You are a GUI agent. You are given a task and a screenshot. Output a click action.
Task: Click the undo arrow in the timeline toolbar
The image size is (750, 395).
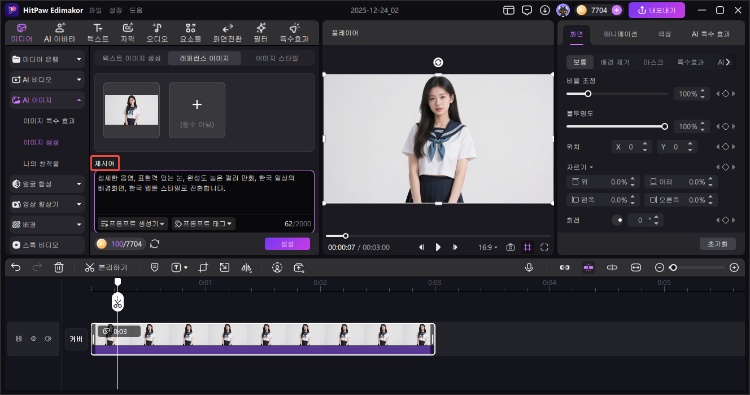pyautogui.click(x=16, y=267)
